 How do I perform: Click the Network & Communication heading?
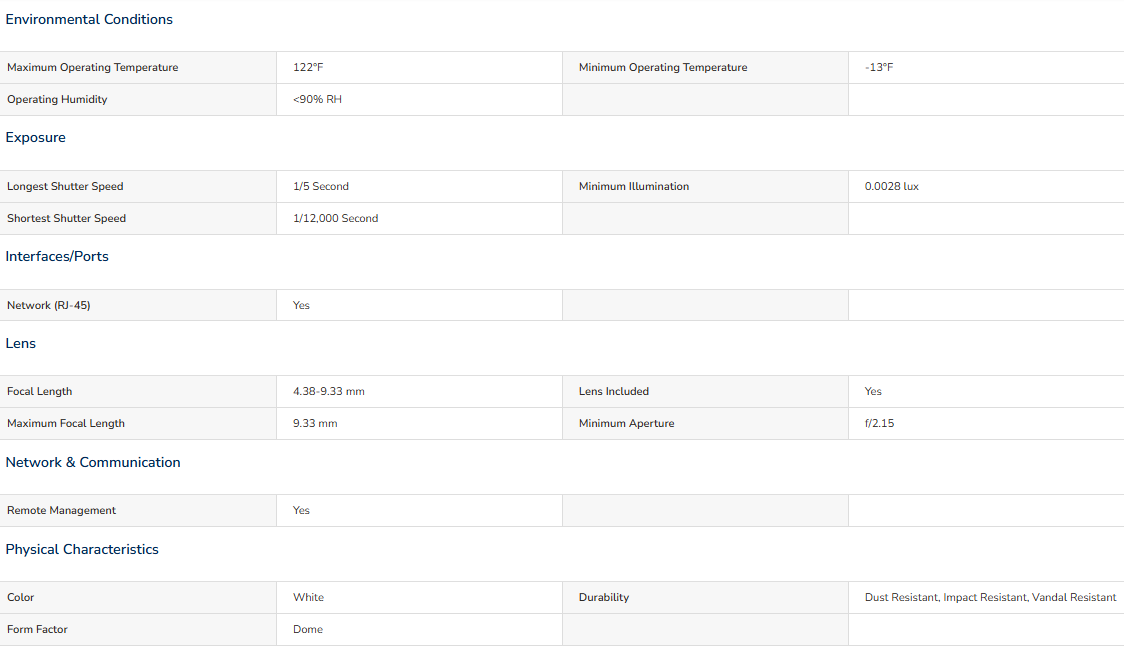93,462
